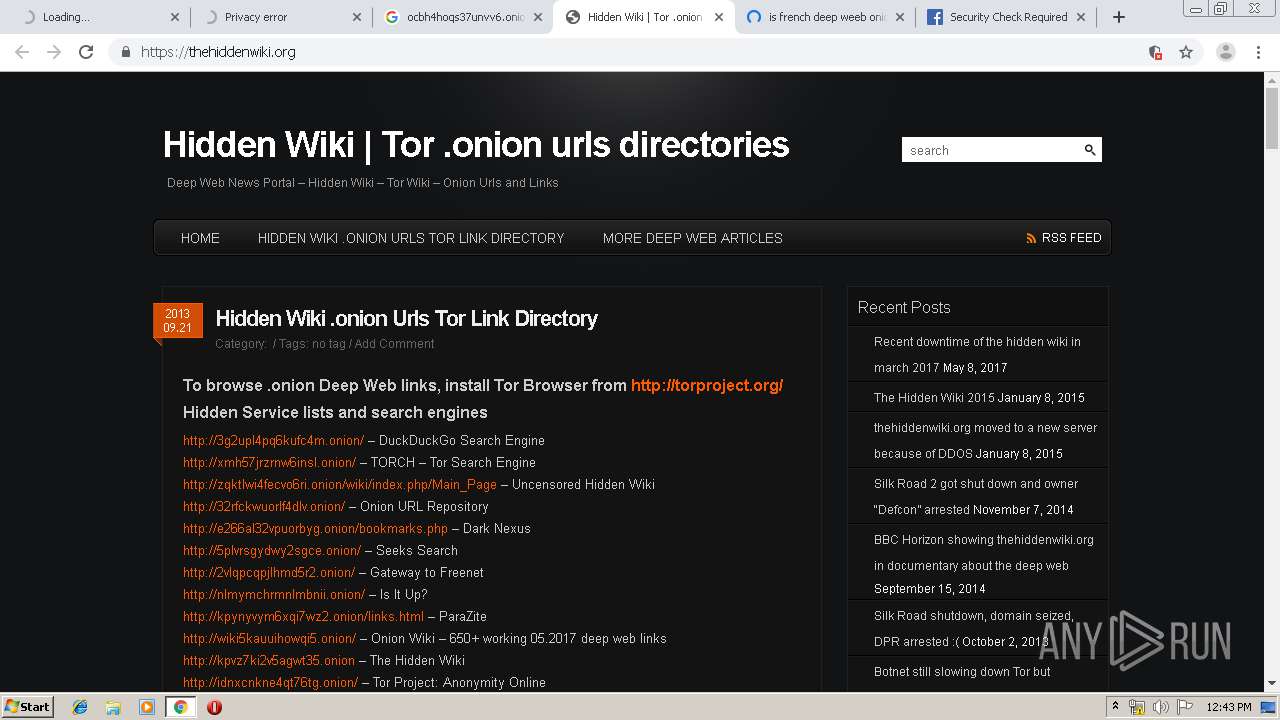Open Silk Road 2 got shut down post

976,496
